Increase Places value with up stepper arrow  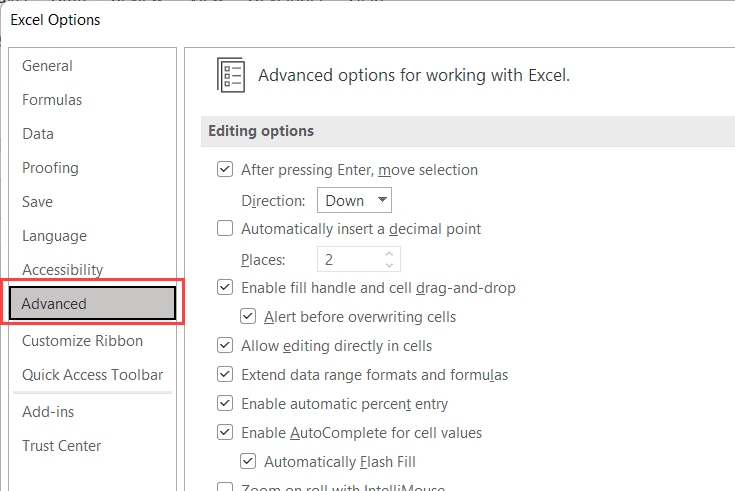pyautogui.click(x=390, y=254)
